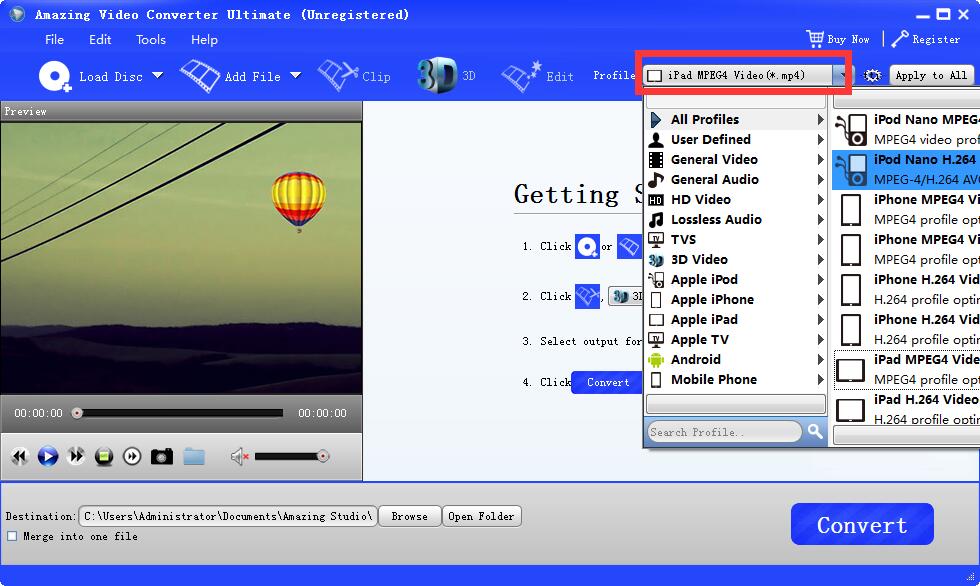Click the preview seek progress bar

pos(180,413)
